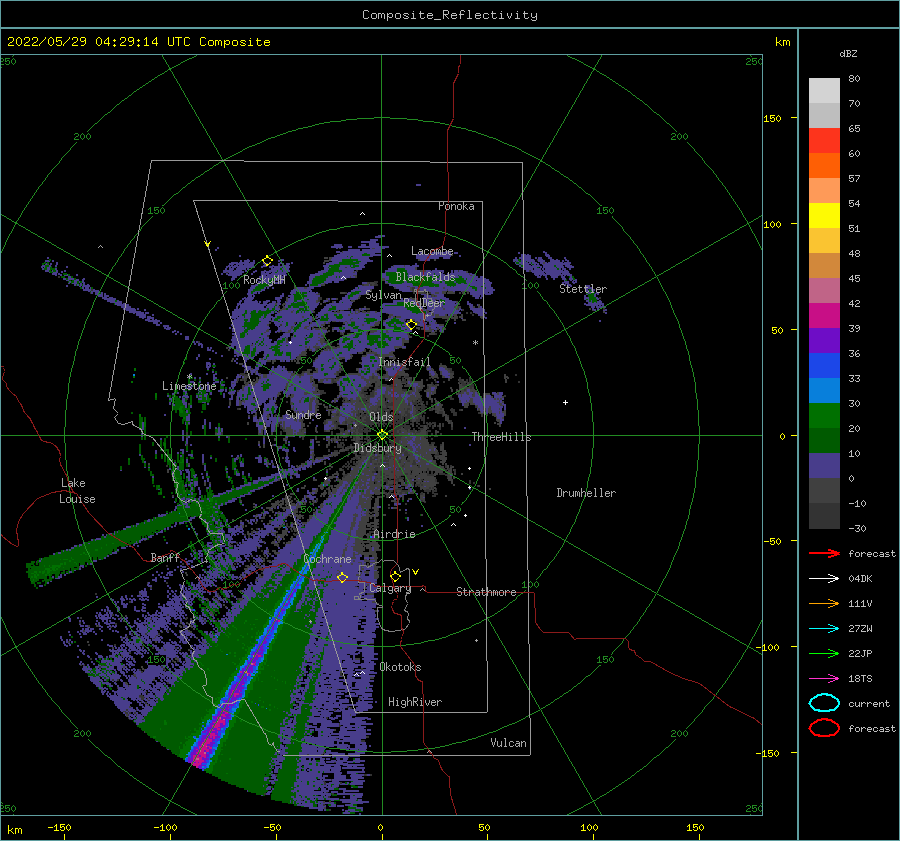Click the RockyMH label
900x841 pixels.
click(264, 280)
